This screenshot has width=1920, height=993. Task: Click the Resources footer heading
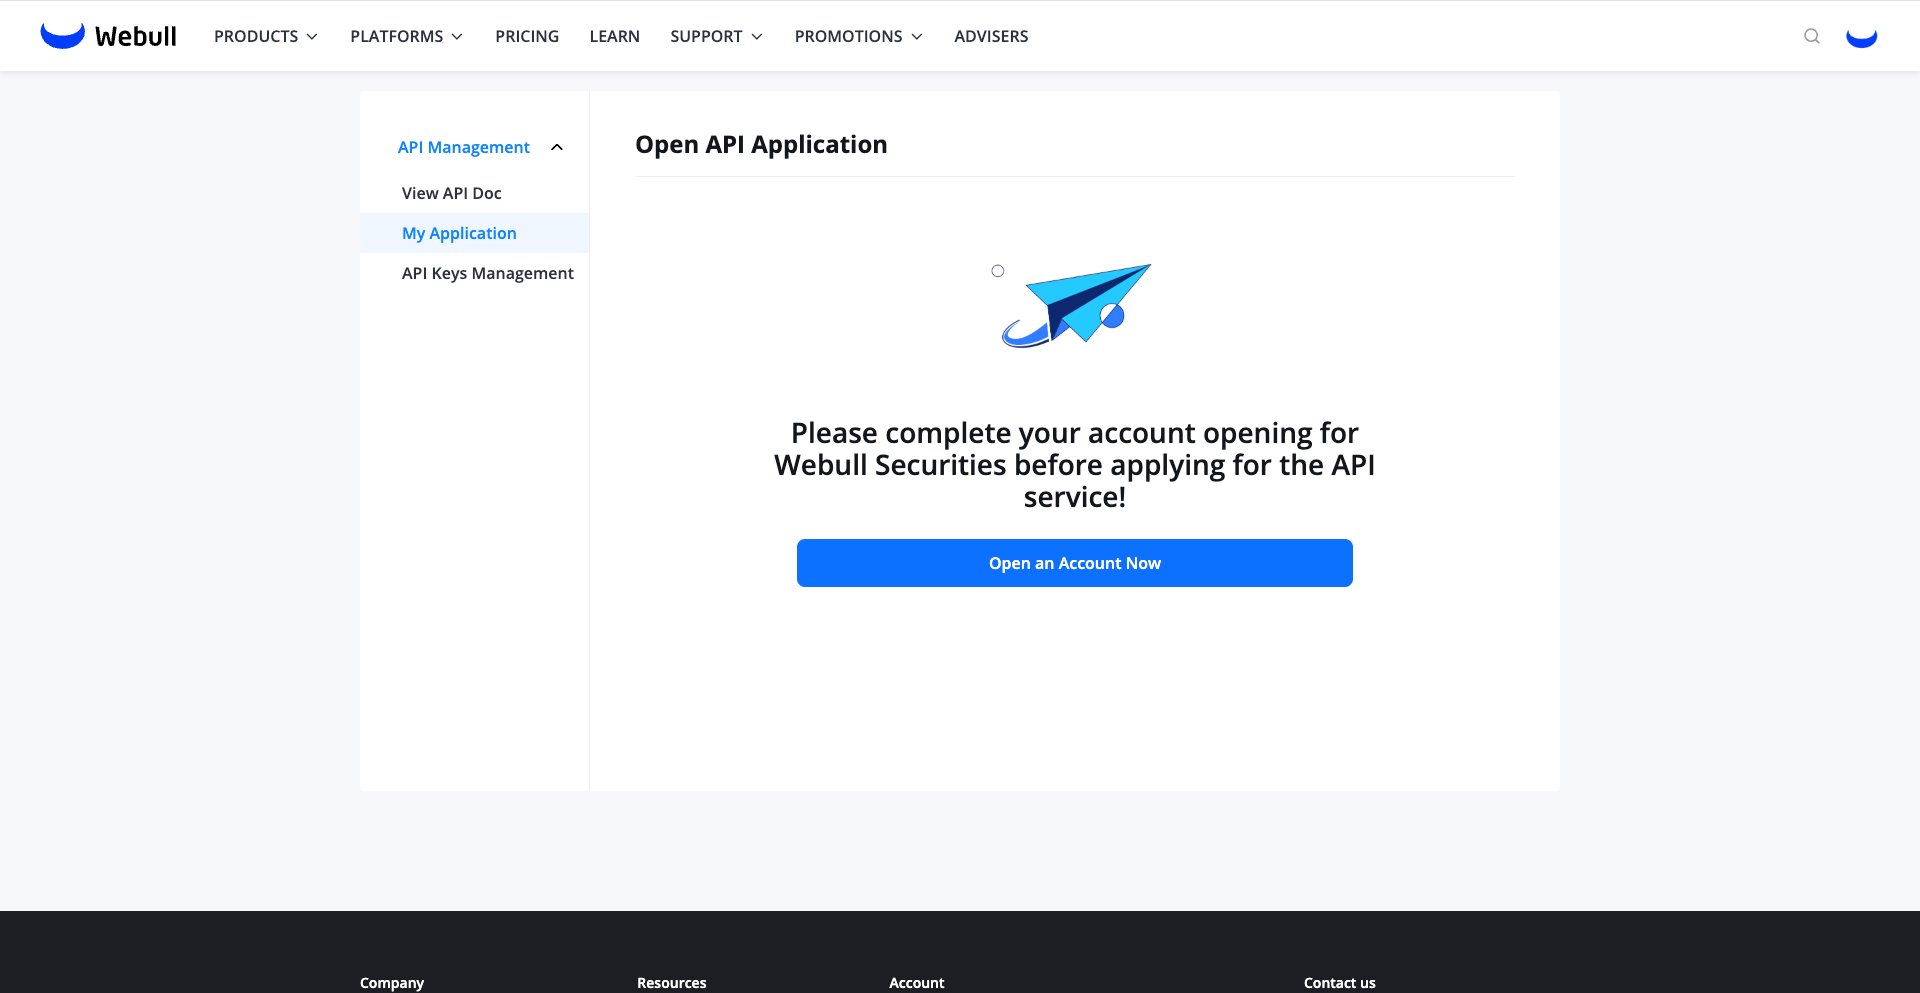tap(672, 983)
